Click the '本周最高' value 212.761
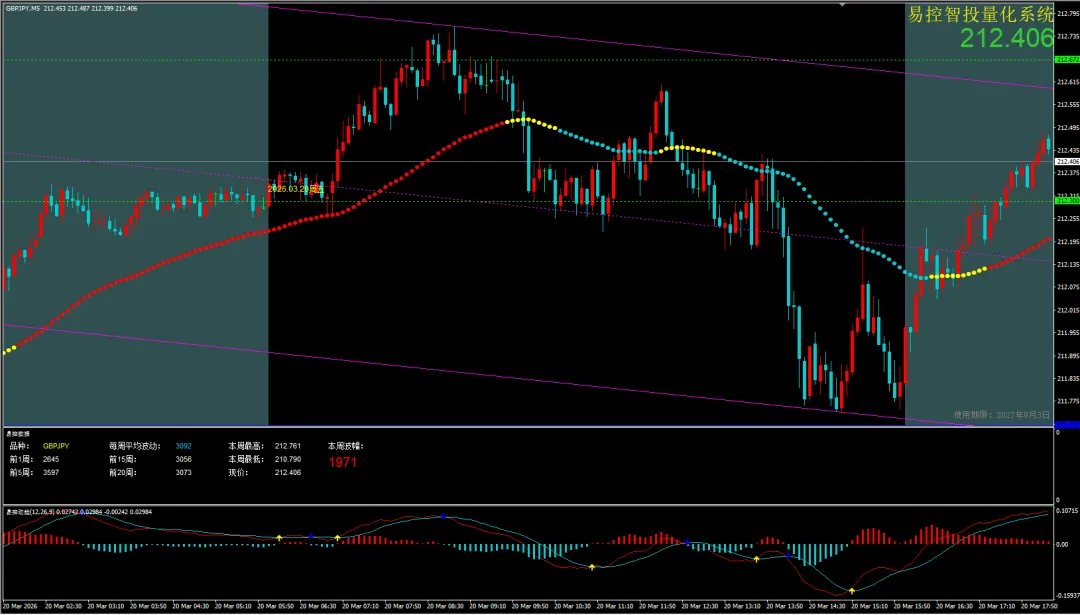 [x=288, y=446]
